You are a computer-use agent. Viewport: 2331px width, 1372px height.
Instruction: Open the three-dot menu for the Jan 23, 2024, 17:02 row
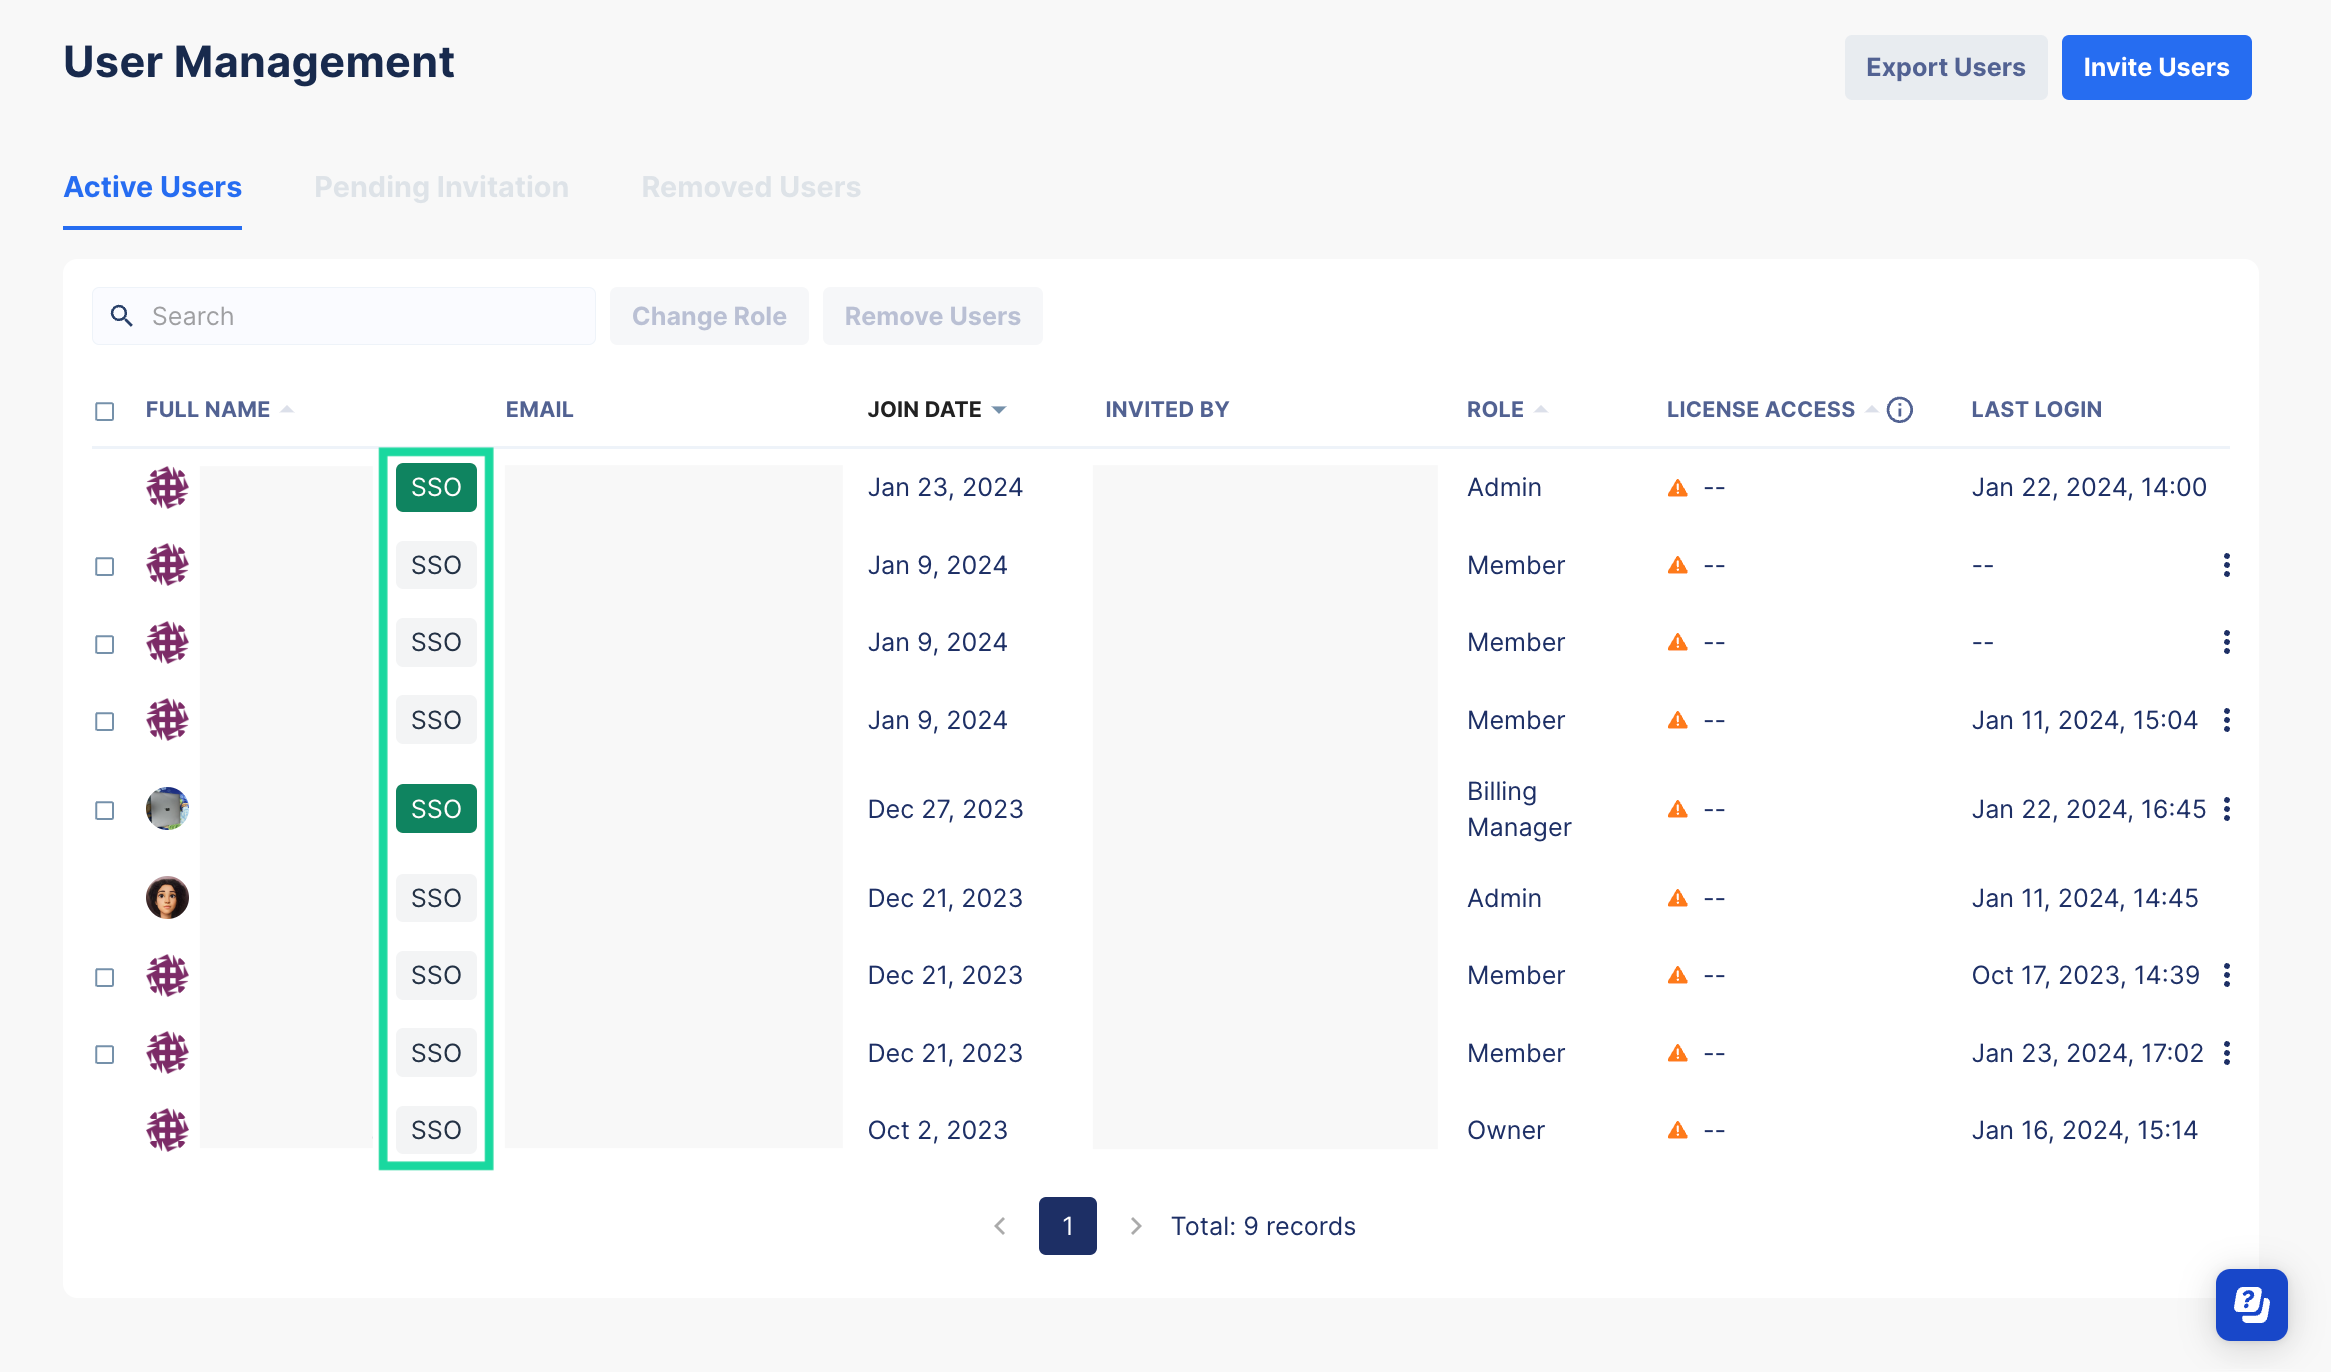click(x=2227, y=1053)
